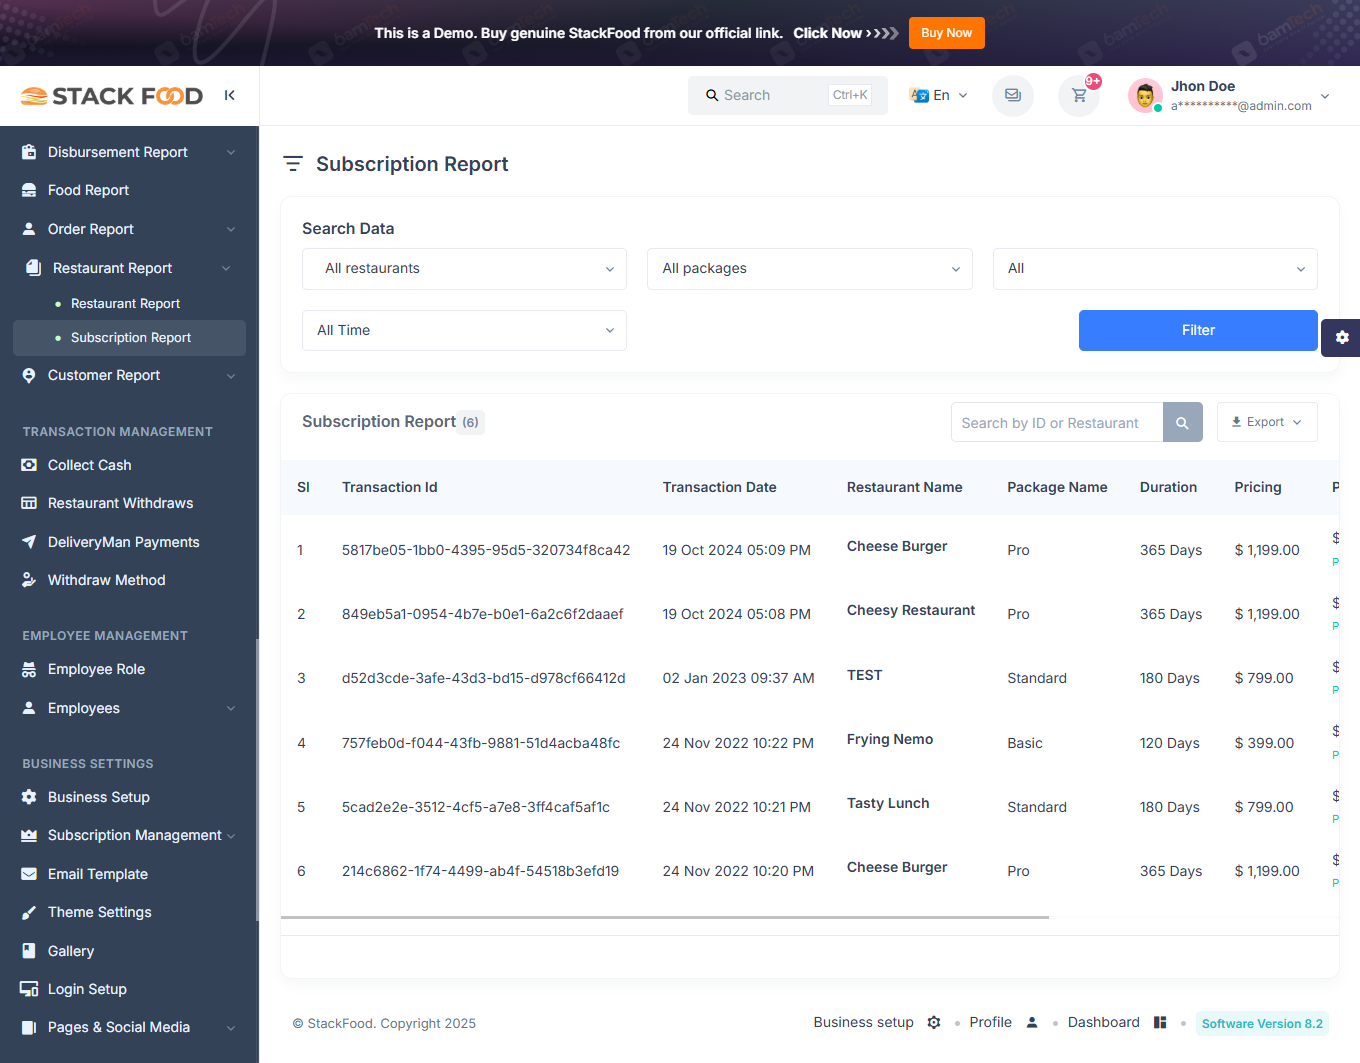1360x1063 pixels.
Task: Expand the Order Report chevron
Action: (231, 229)
